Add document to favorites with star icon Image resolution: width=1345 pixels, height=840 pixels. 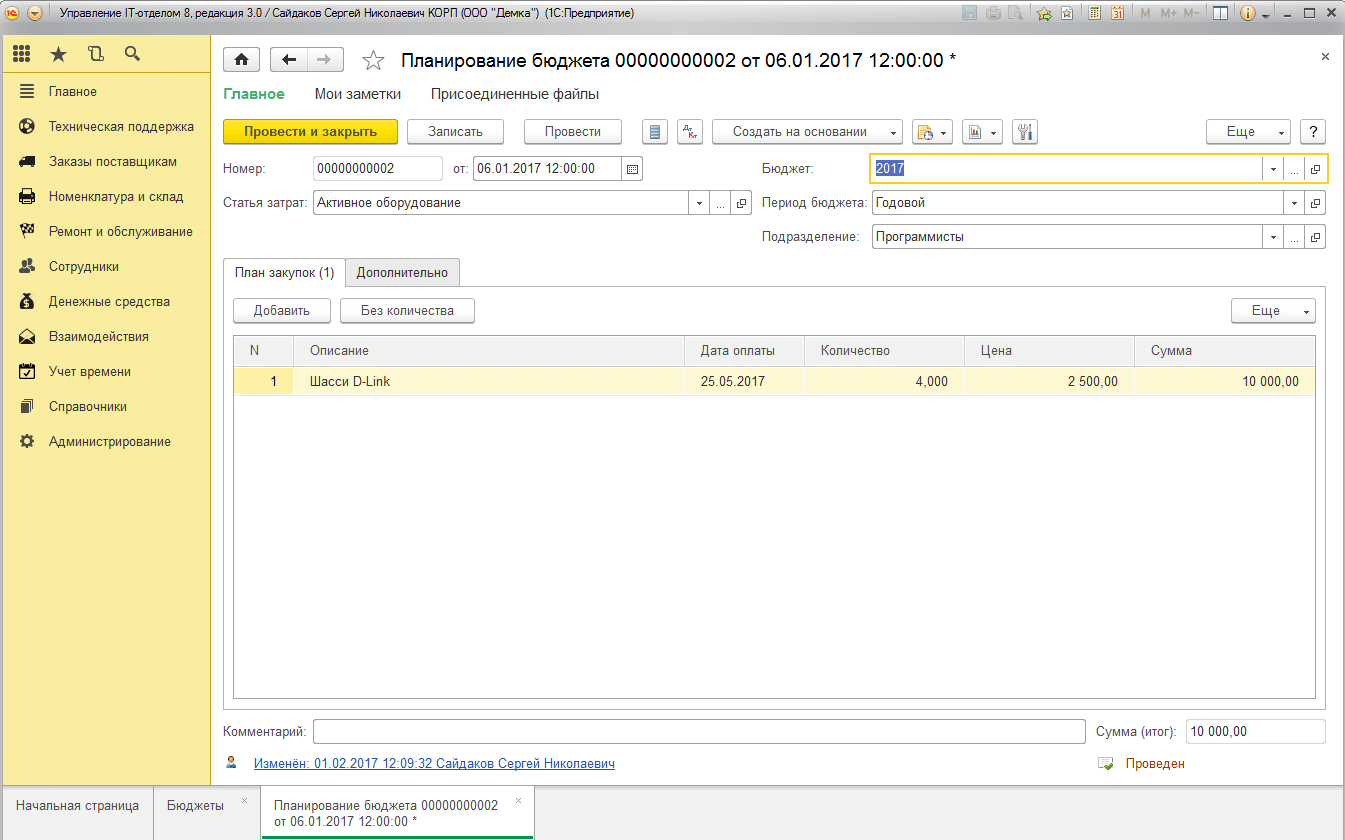(x=373, y=61)
